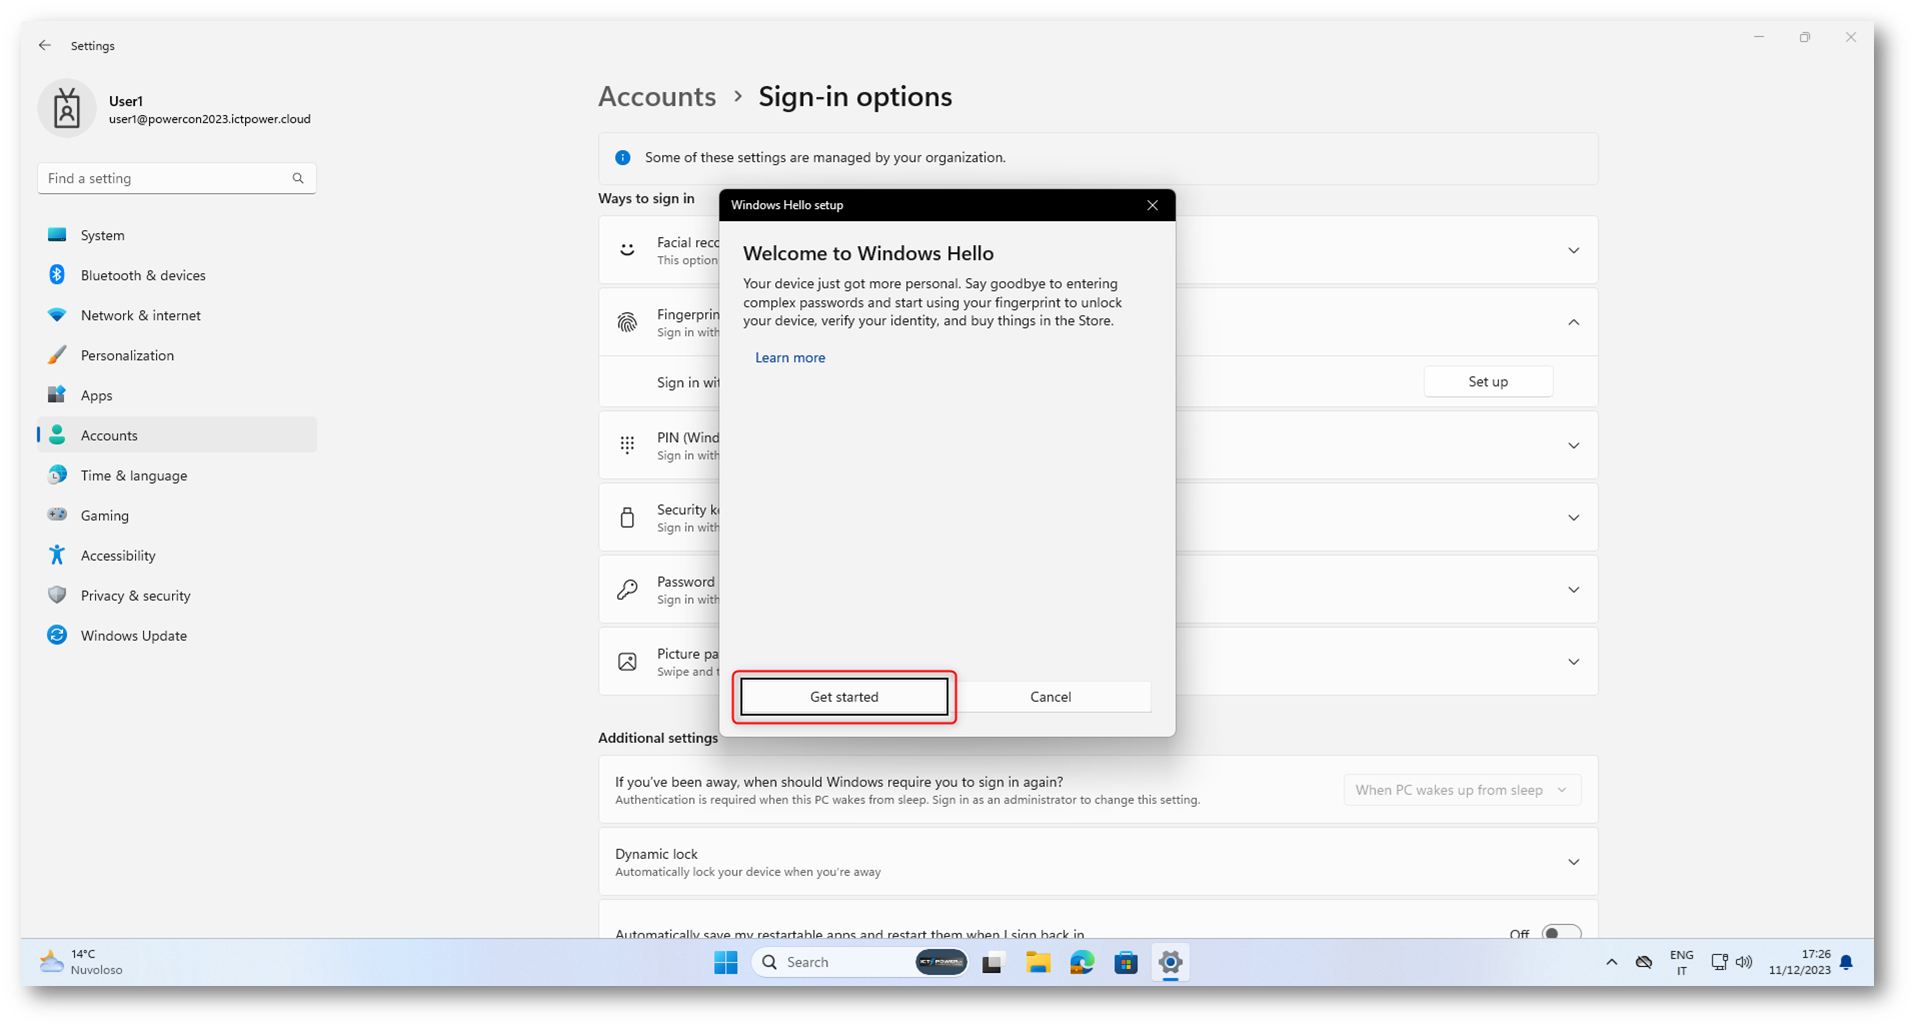Click the Settings gear in the taskbar
1916x1028 pixels.
[x=1170, y=963]
